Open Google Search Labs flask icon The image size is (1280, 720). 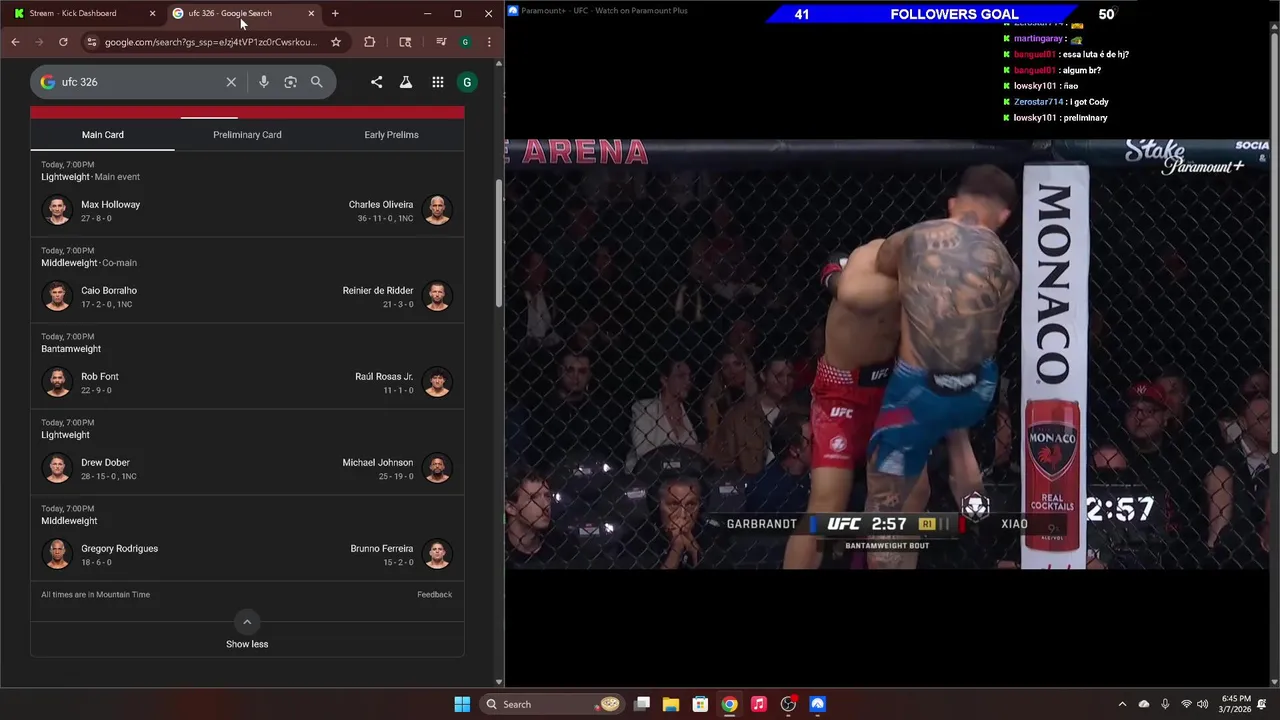406,82
